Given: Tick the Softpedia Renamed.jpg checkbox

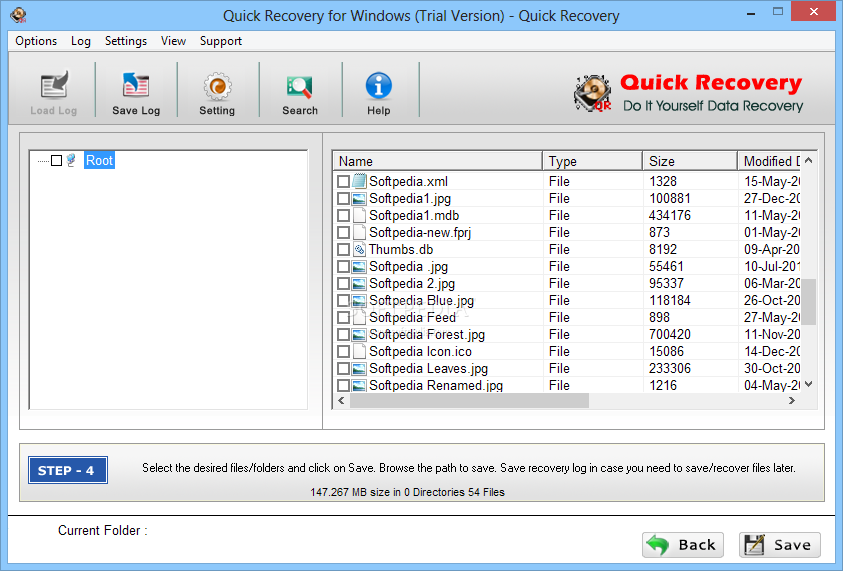Looking at the screenshot, I should pyautogui.click(x=344, y=386).
